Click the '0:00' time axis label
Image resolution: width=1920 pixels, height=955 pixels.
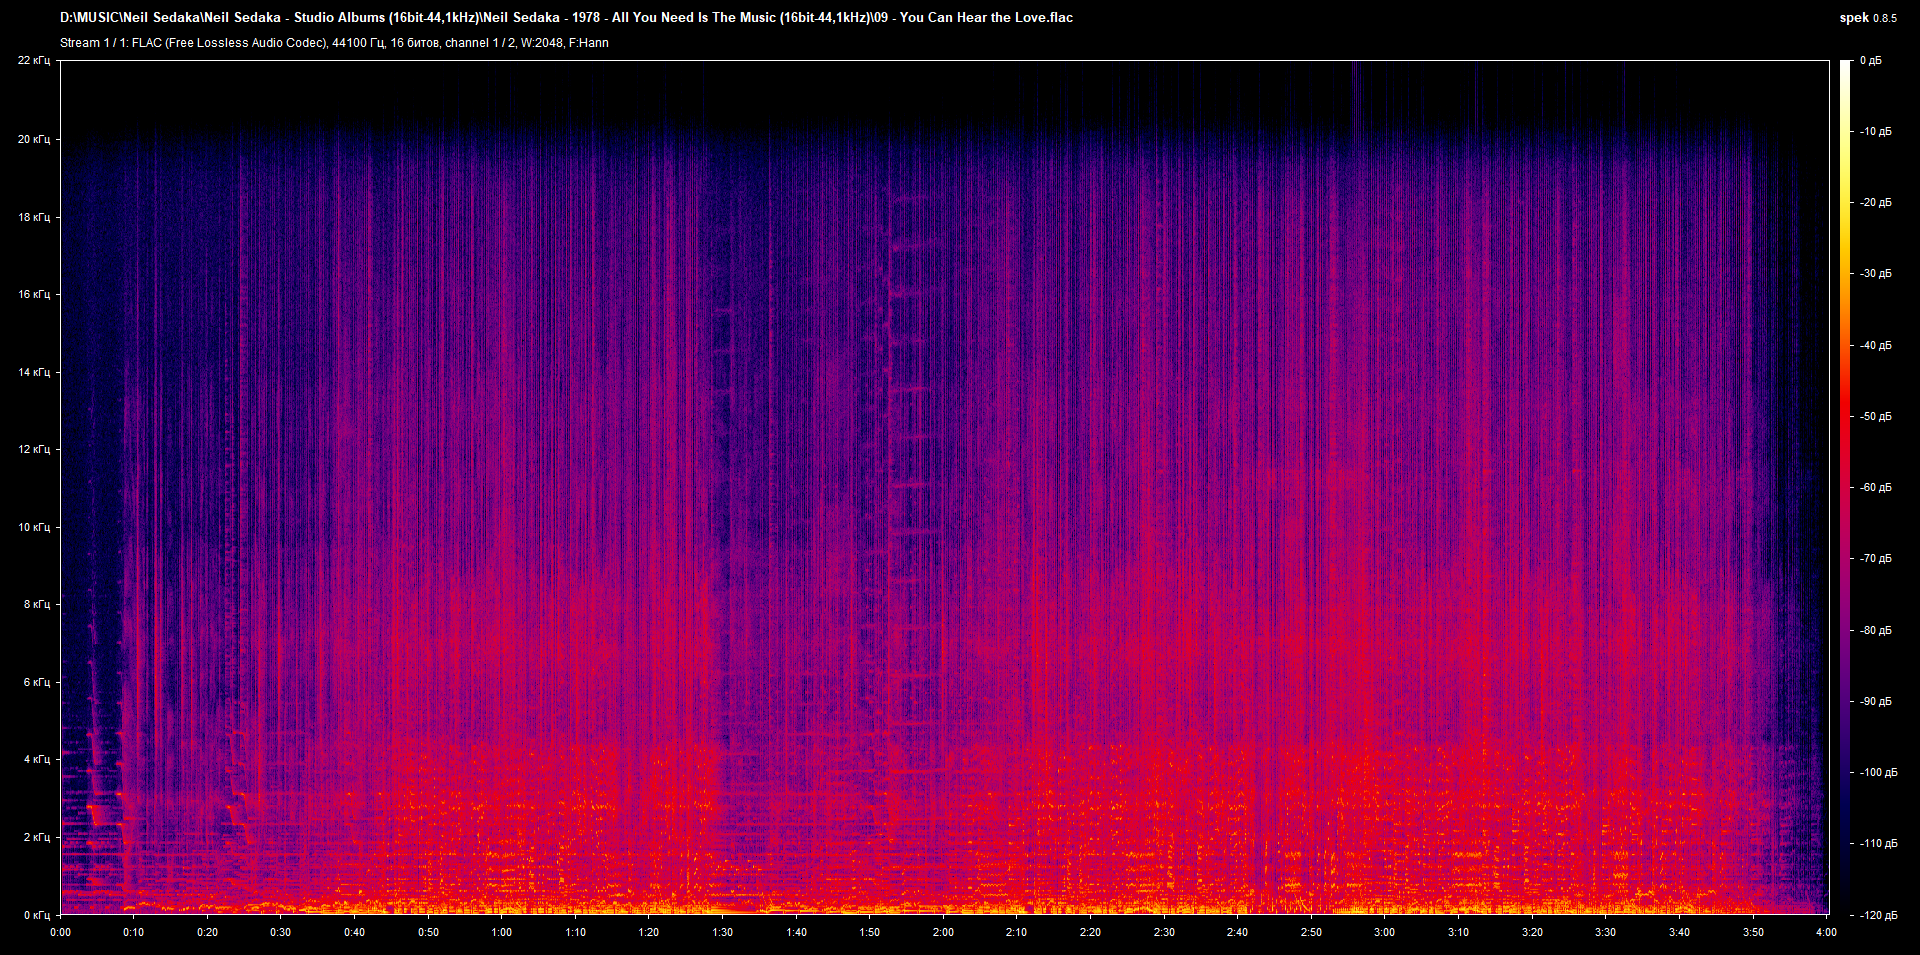[61, 932]
